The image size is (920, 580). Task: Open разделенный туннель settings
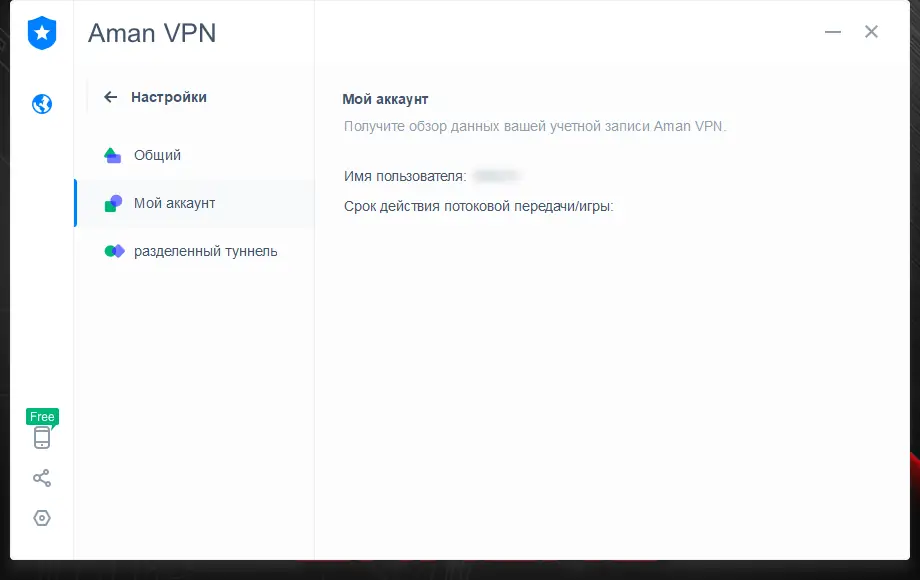click(207, 251)
